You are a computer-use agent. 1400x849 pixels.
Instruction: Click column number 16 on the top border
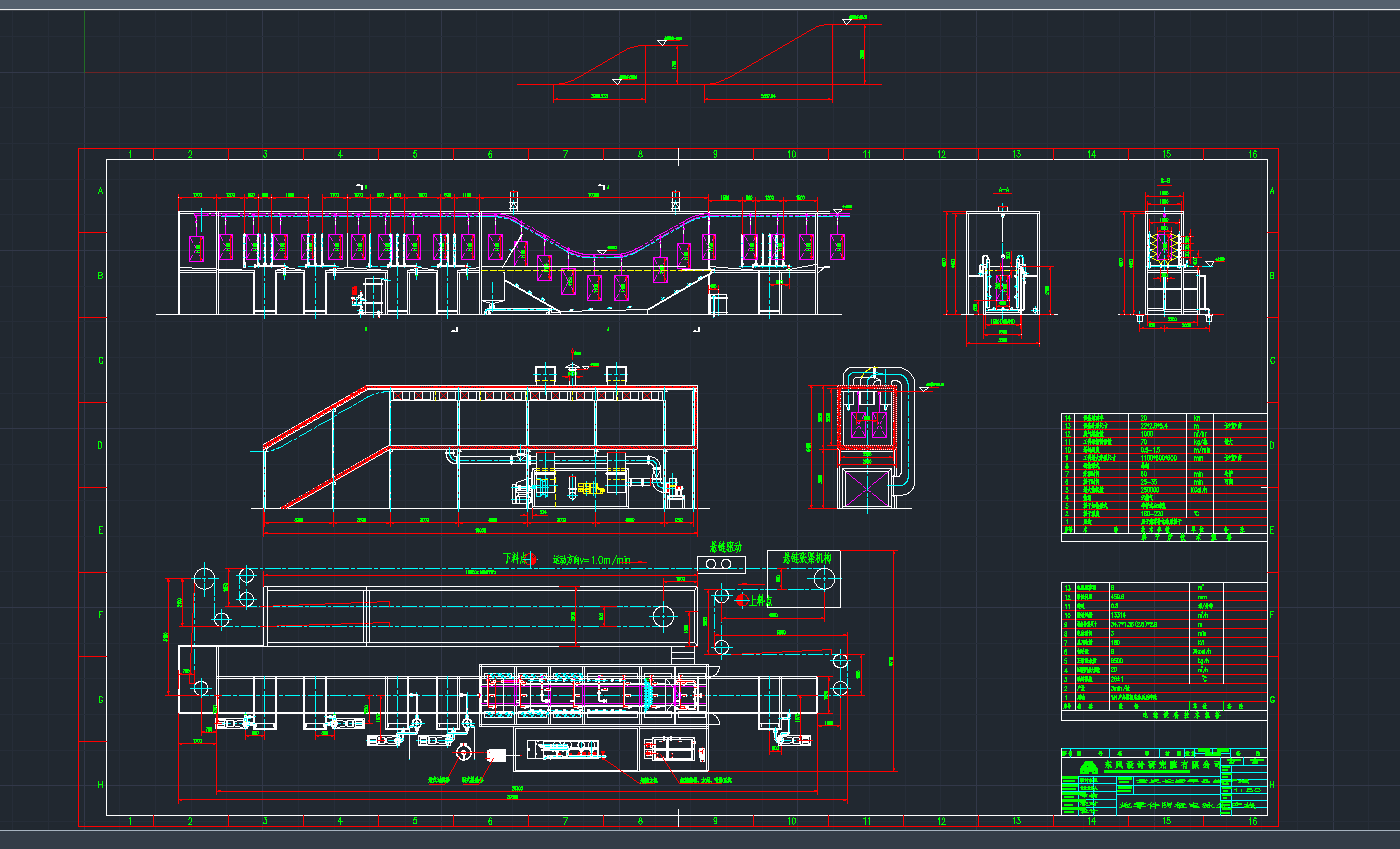1252,154
